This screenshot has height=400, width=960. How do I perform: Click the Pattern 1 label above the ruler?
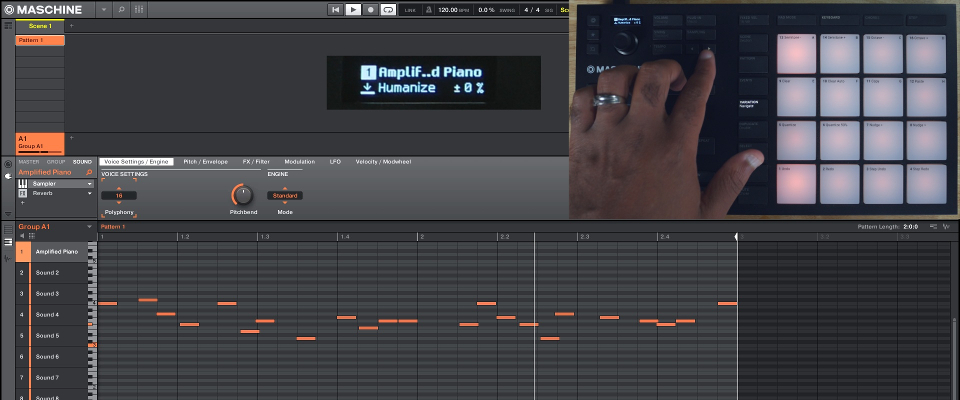coord(113,227)
